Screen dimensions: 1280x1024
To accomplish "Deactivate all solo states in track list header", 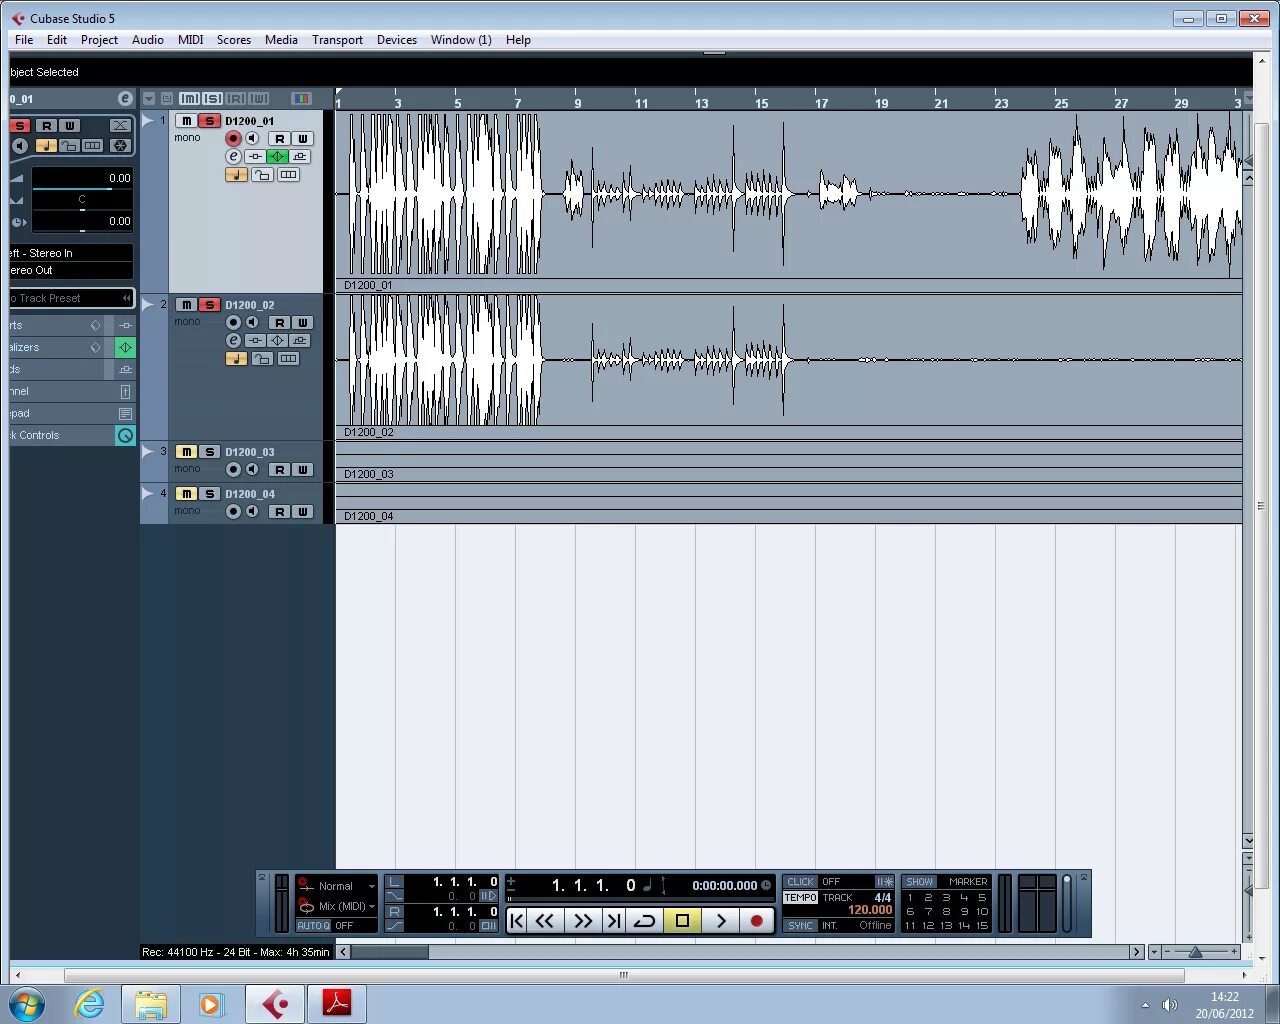I will pyautogui.click(x=212, y=99).
